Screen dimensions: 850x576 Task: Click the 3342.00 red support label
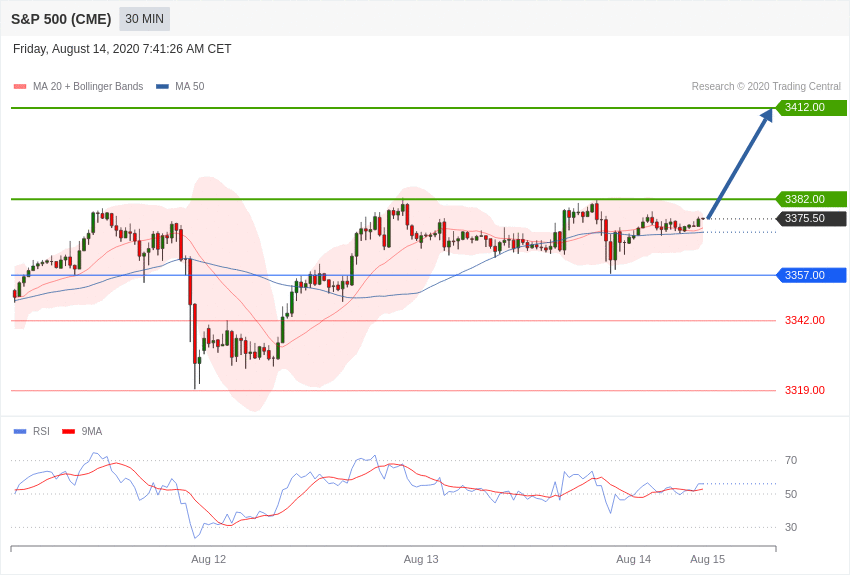tap(805, 320)
